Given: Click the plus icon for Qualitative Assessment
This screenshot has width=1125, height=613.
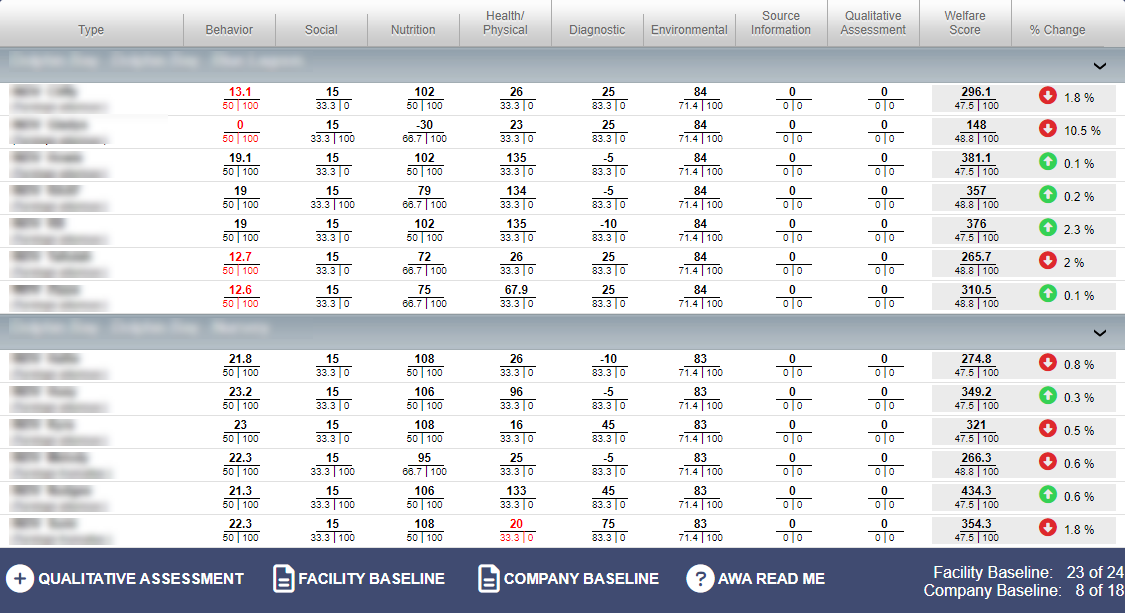Looking at the screenshot, I should click(x=20, y=579).
